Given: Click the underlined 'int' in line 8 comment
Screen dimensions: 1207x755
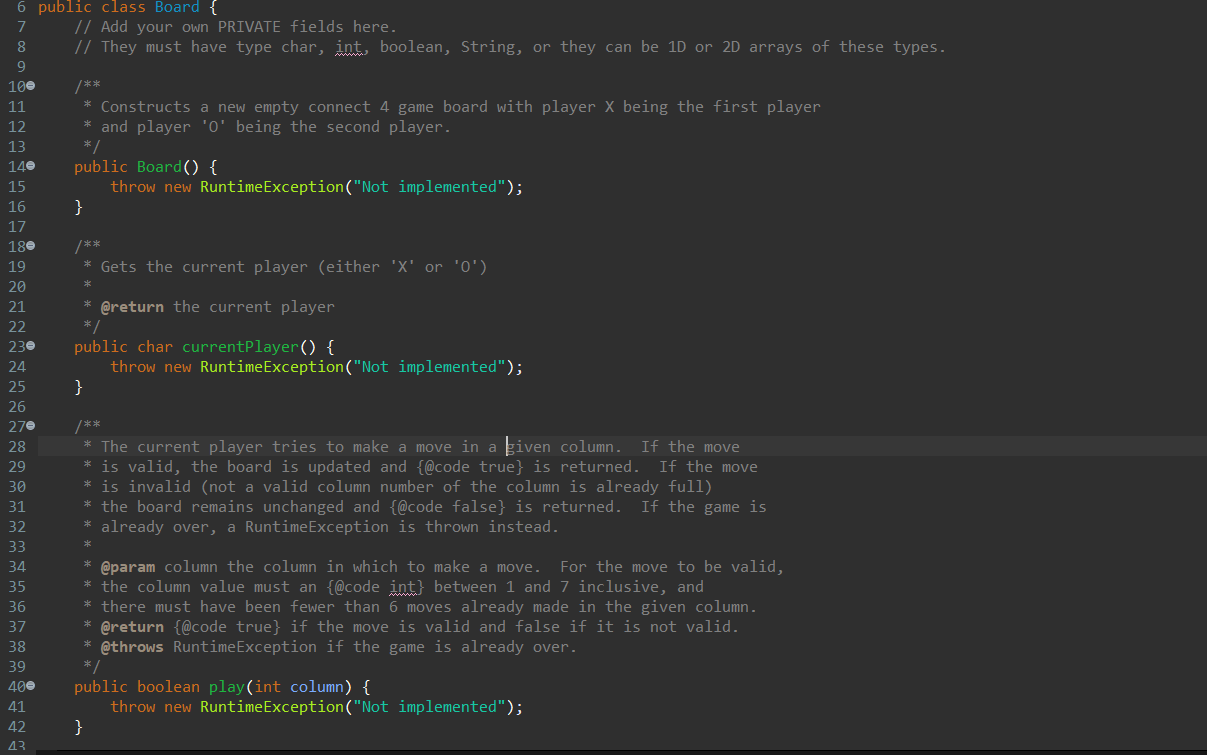Looking at the screenshot, I should pyautogui.click(x=349, y=47).
